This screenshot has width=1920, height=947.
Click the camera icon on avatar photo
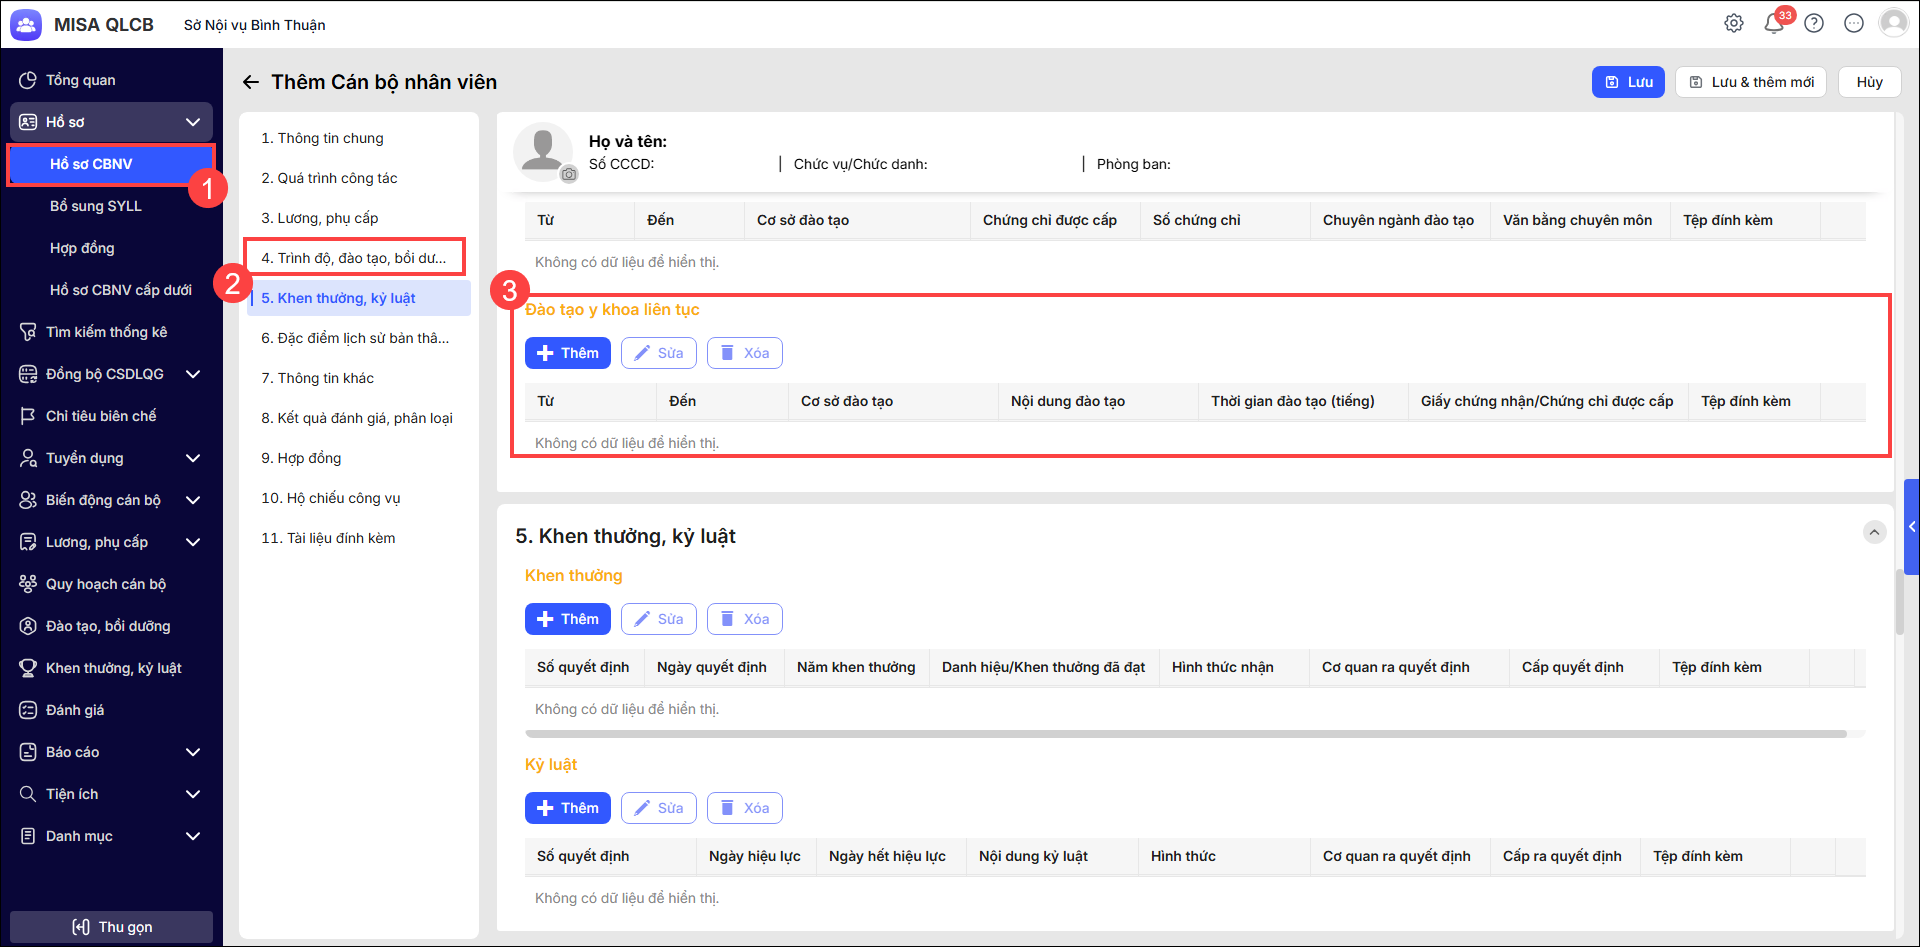pos(568,174)
